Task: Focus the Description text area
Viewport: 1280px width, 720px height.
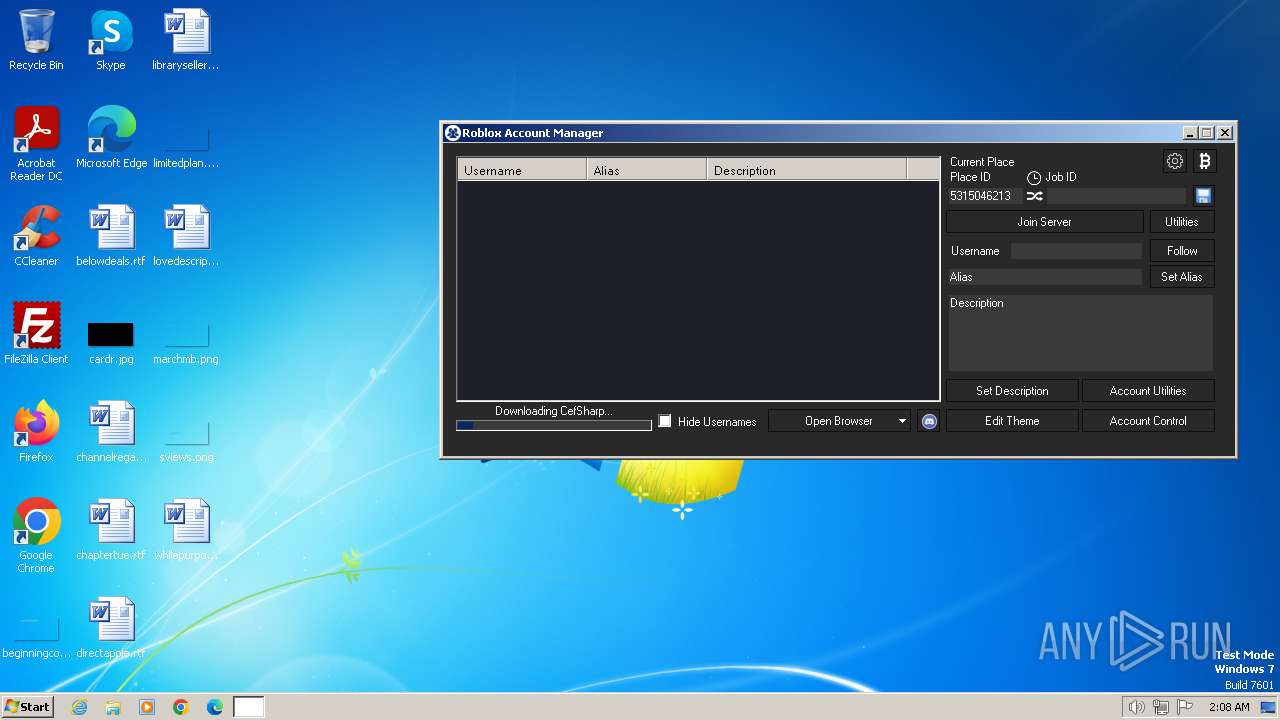Action: click(x=1080, y=333)
